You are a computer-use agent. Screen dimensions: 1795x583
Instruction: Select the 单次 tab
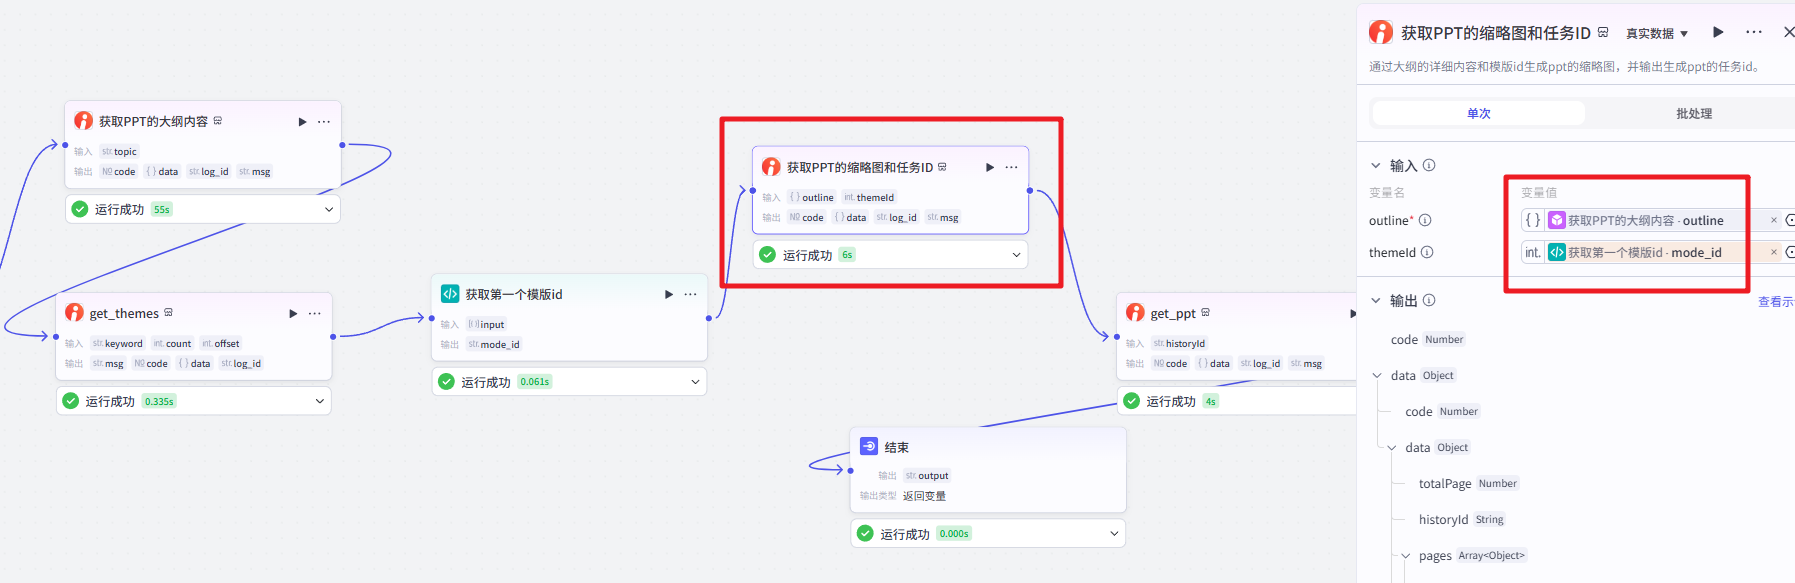click(x=1478, y=114)
